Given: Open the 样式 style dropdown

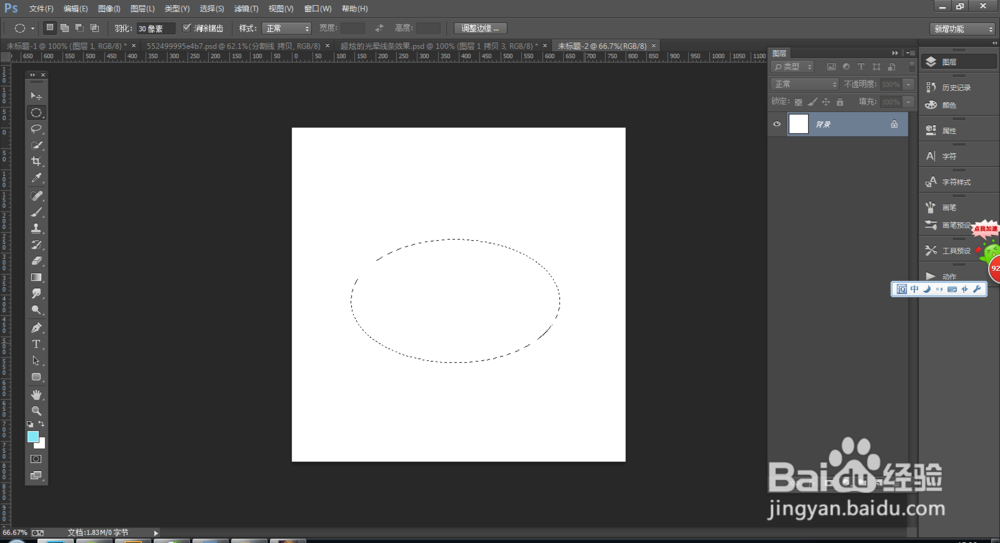Looking at the screenshot, I should 286,28.
